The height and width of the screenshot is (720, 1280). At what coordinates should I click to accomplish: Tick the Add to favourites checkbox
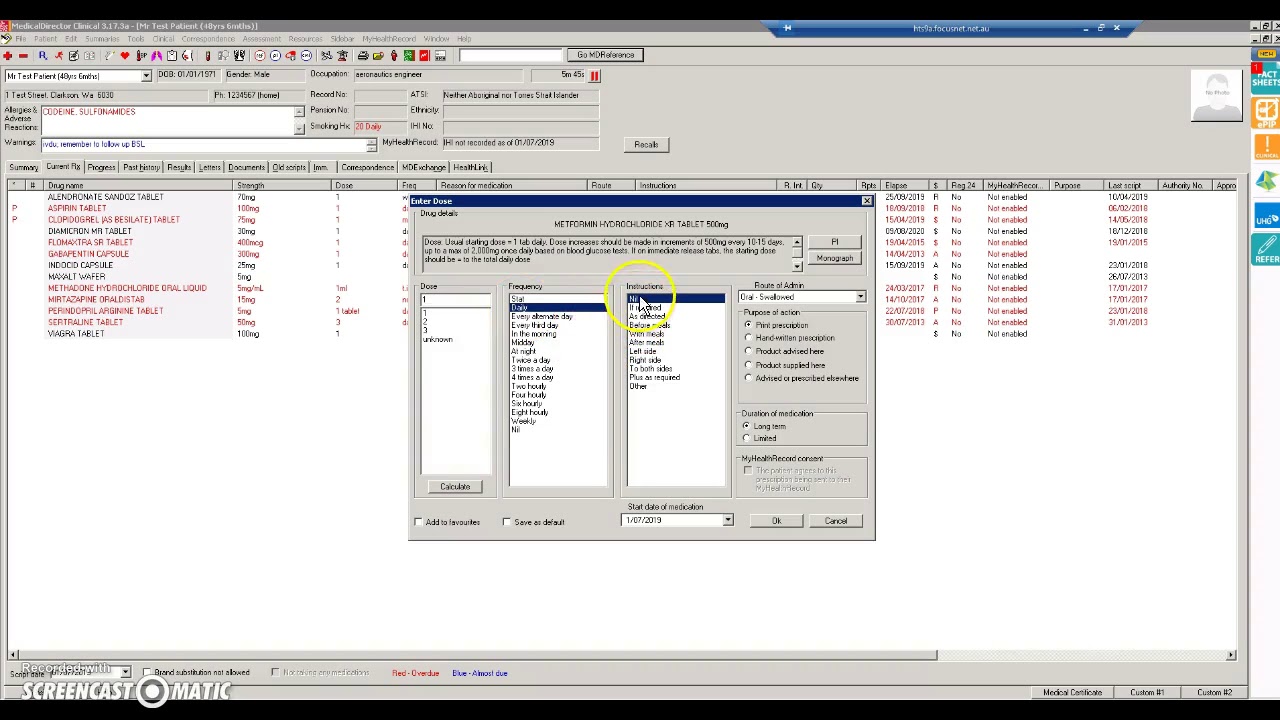click(419, 522)
